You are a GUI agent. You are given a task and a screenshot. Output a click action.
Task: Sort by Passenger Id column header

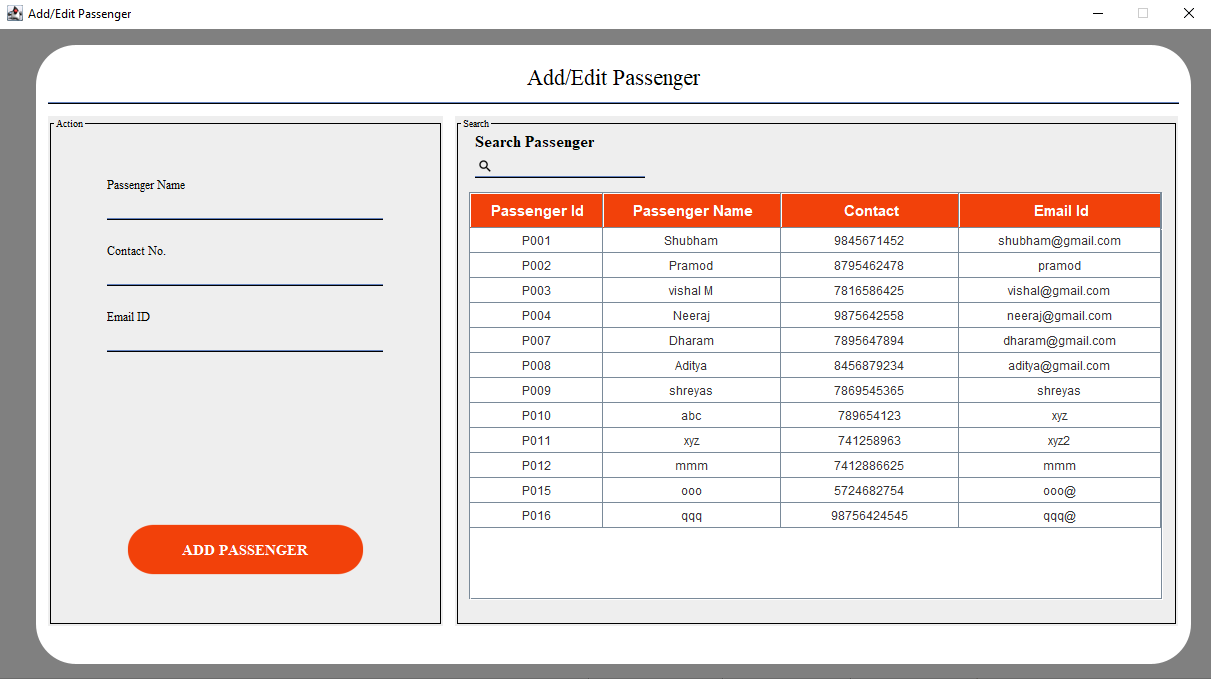(536, 211)
